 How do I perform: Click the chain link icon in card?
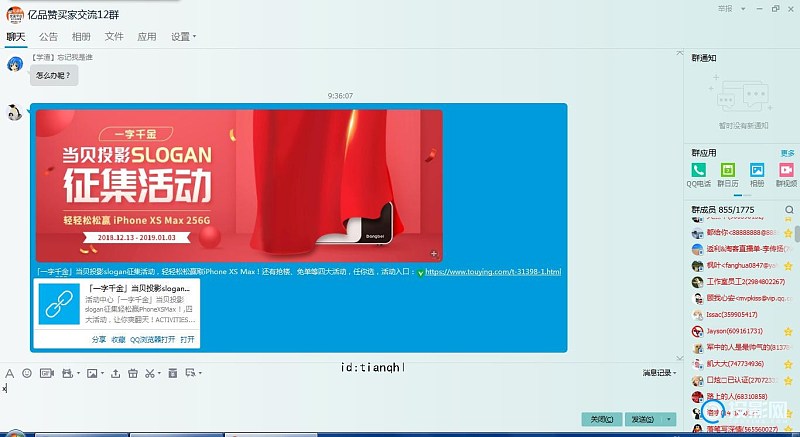(x=59, y=304)
